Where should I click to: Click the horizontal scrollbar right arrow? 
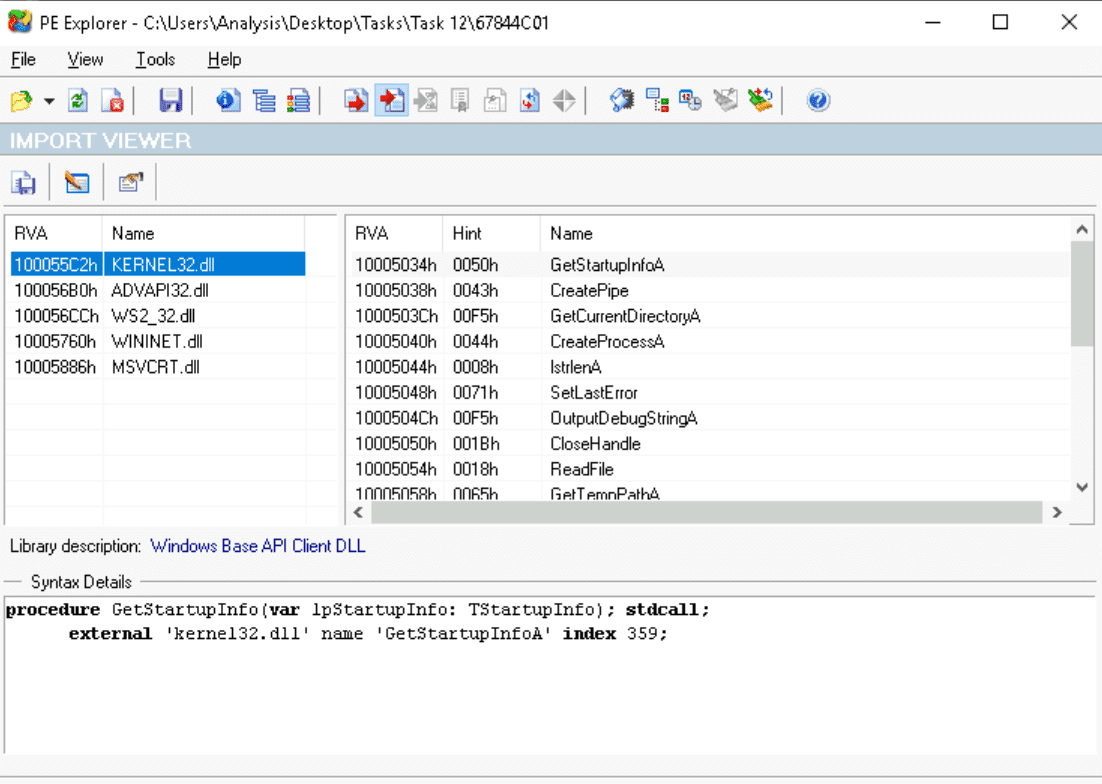pos(1056,513)
